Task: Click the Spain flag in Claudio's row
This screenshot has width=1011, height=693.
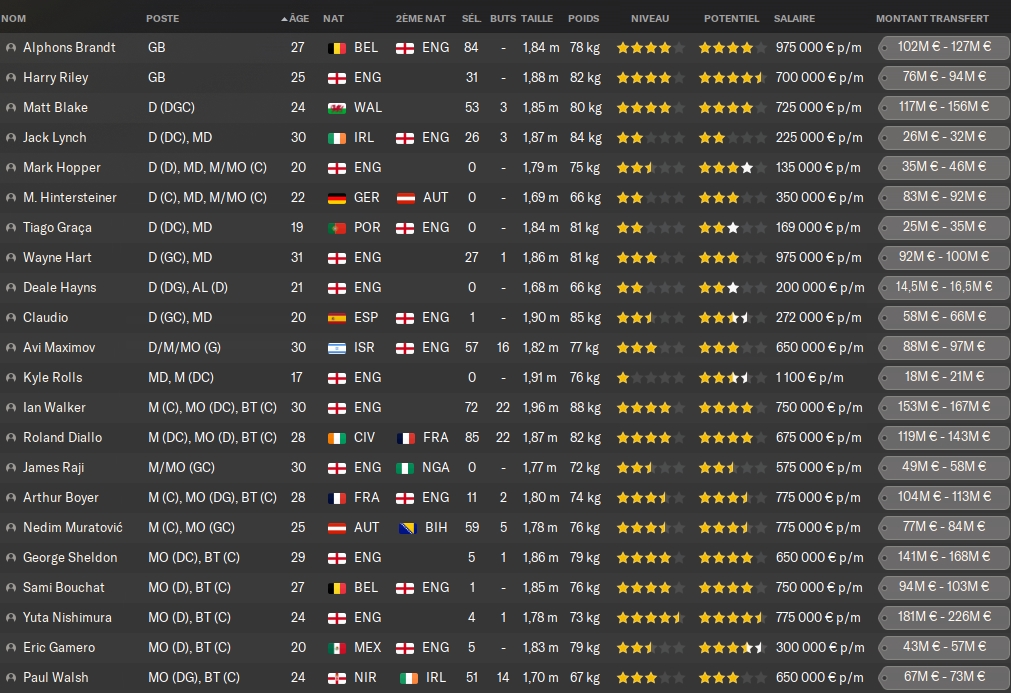Action: [337, 317]
